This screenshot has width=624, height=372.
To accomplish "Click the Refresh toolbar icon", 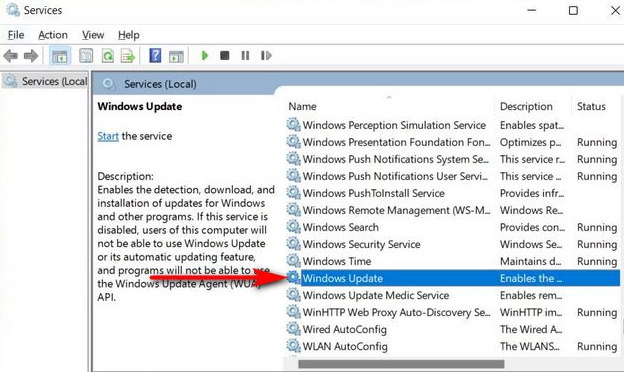I will (x=108, y=56).
